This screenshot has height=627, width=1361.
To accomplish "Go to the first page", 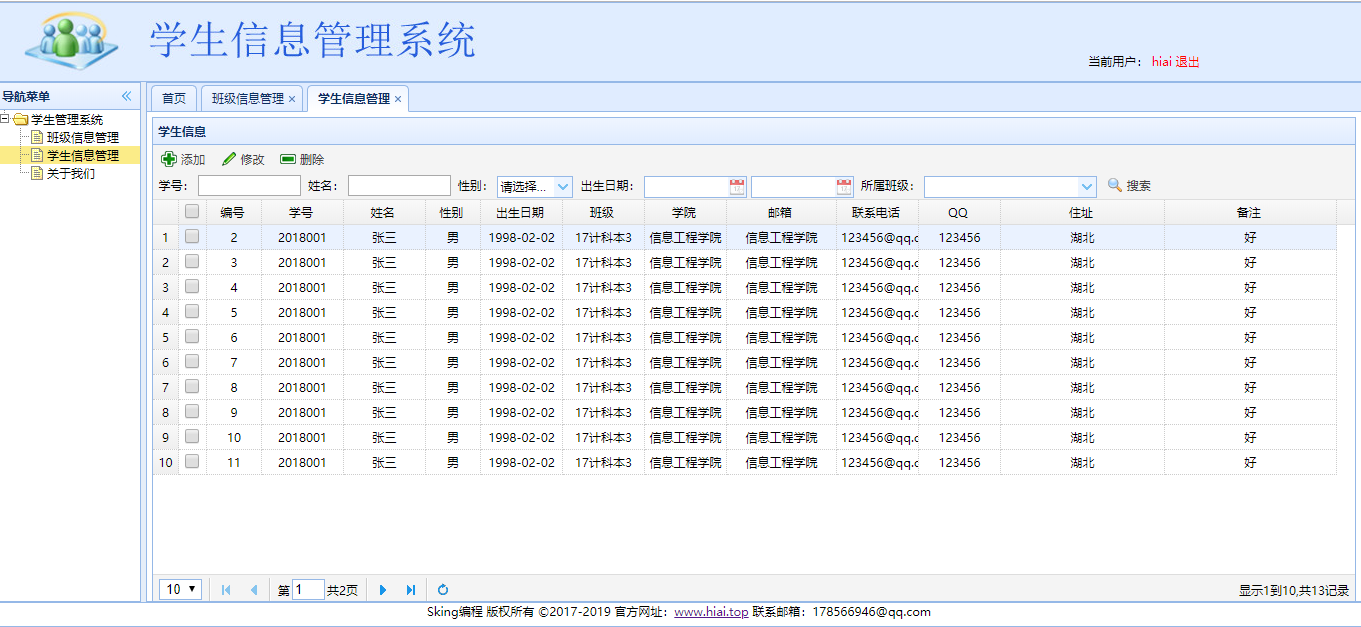I will (226, 590).
